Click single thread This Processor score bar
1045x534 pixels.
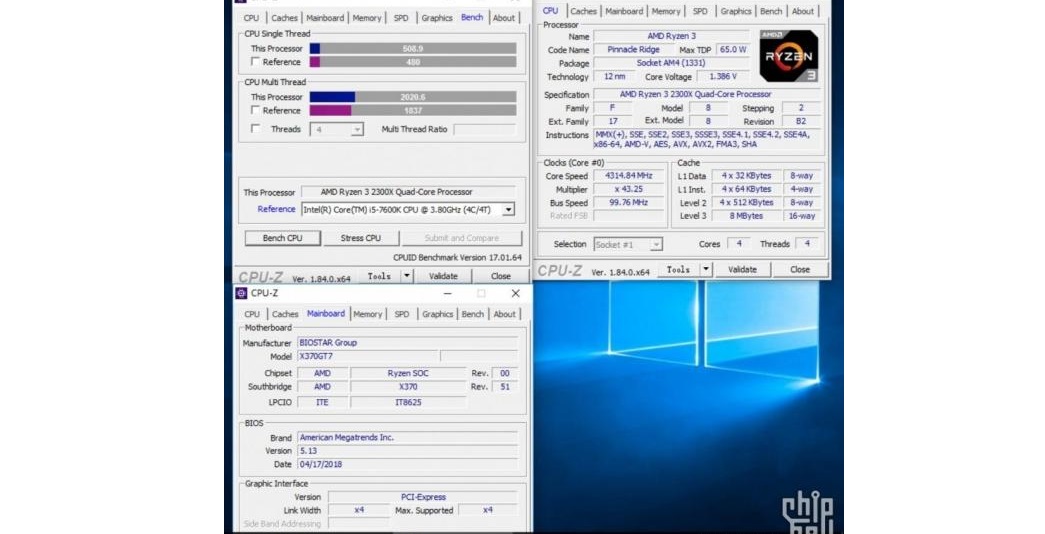413,48
